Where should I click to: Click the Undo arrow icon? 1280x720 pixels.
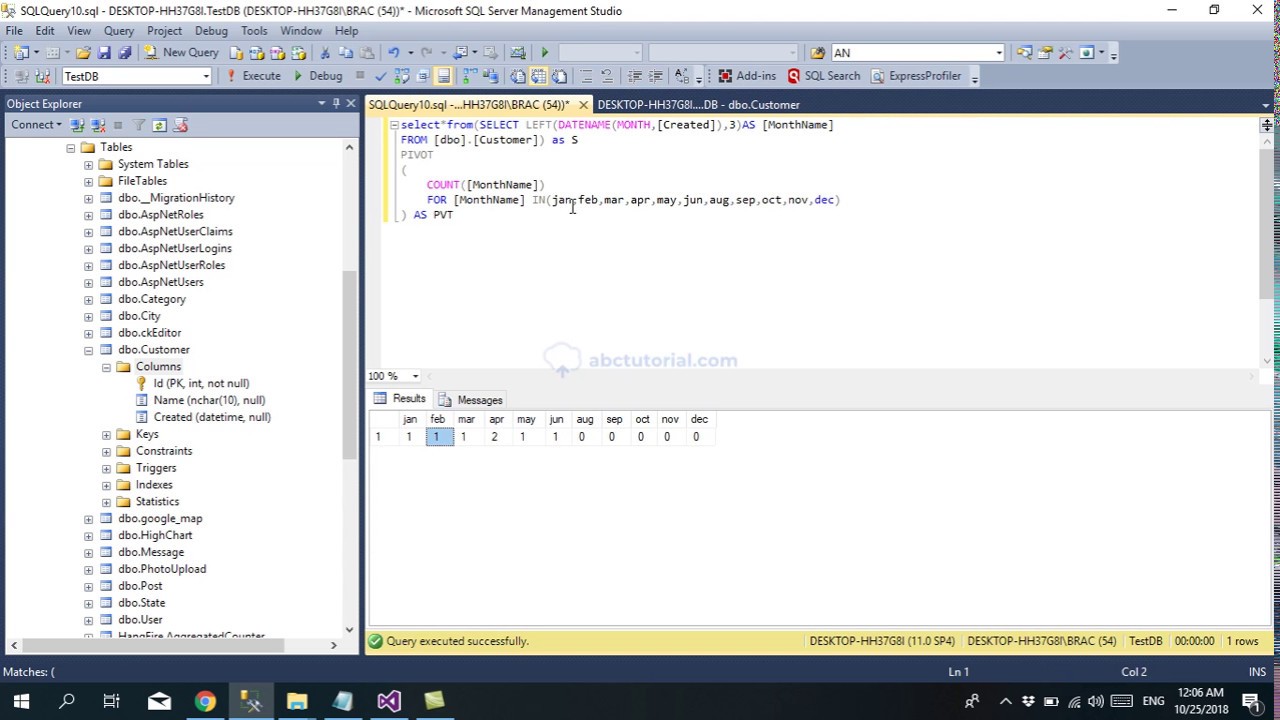coord(393,52)
